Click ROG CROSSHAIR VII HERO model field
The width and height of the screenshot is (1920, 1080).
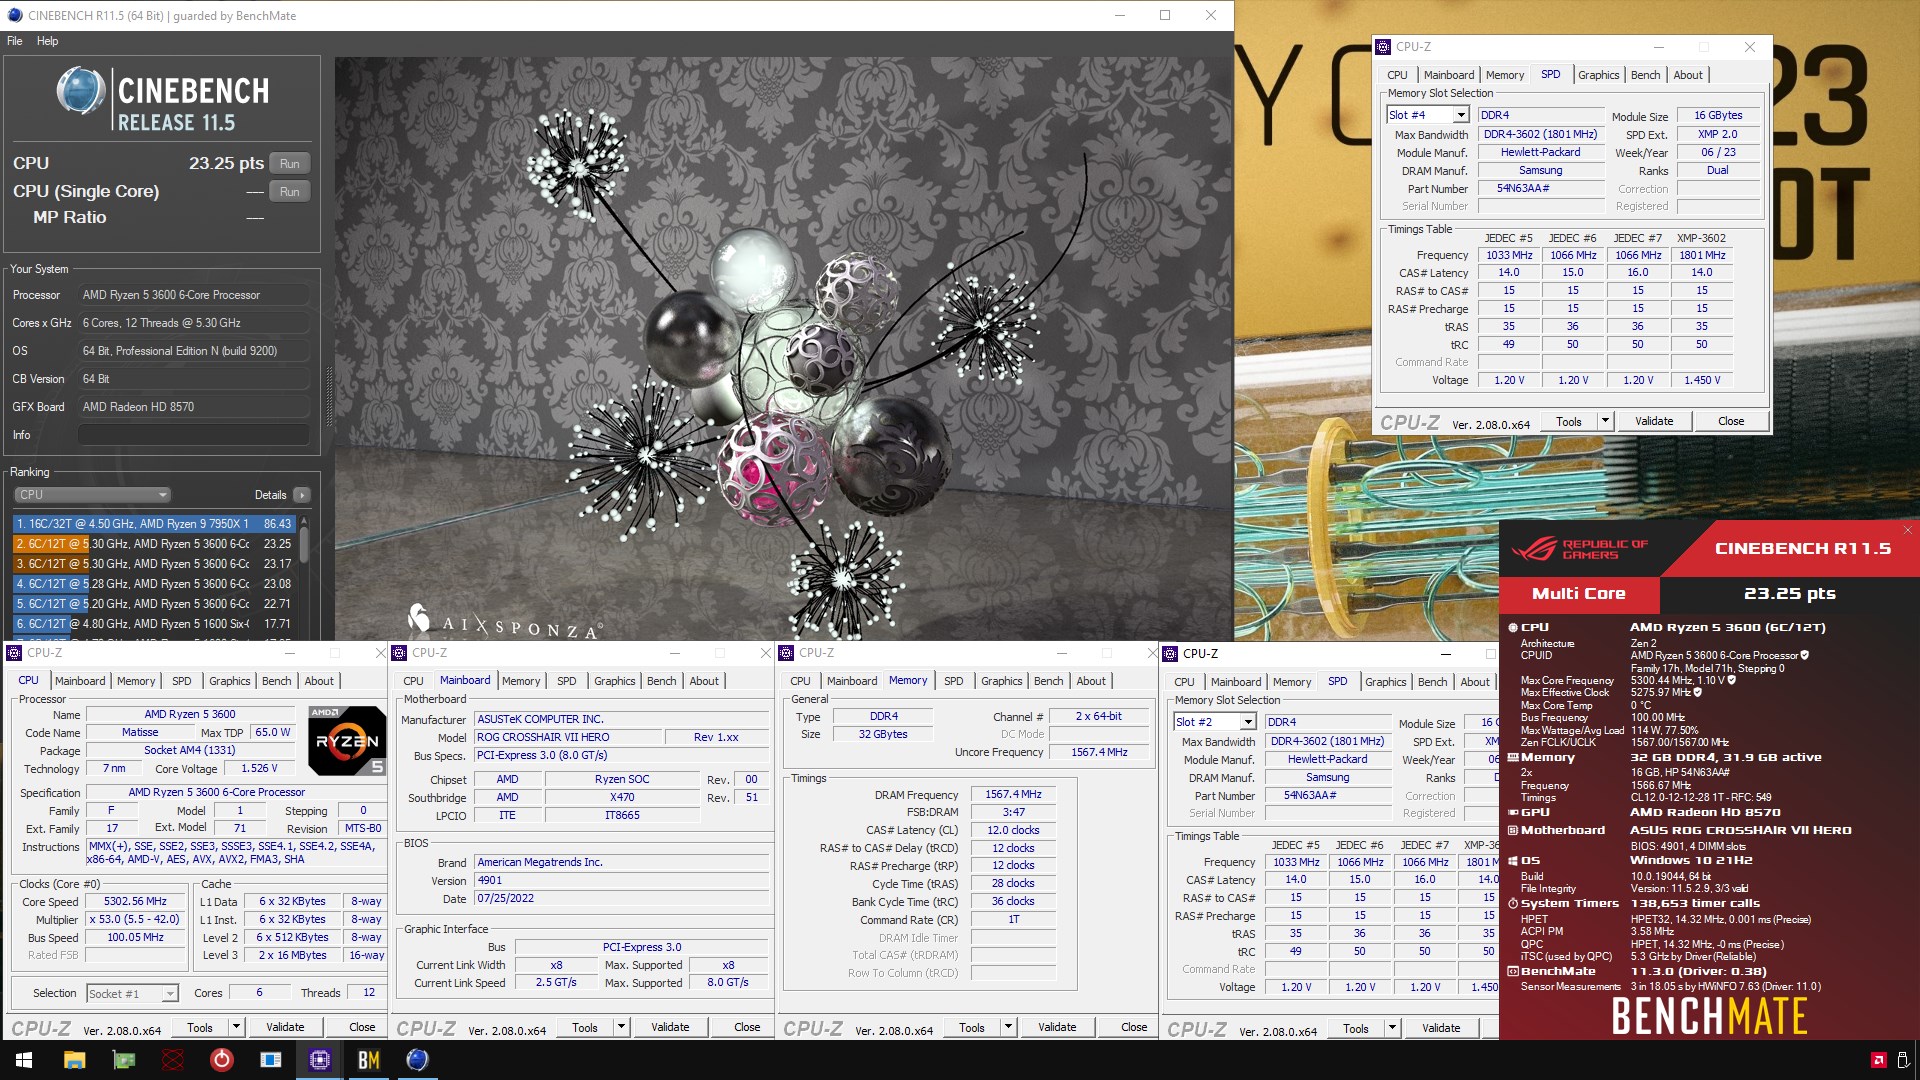[568, 738]
